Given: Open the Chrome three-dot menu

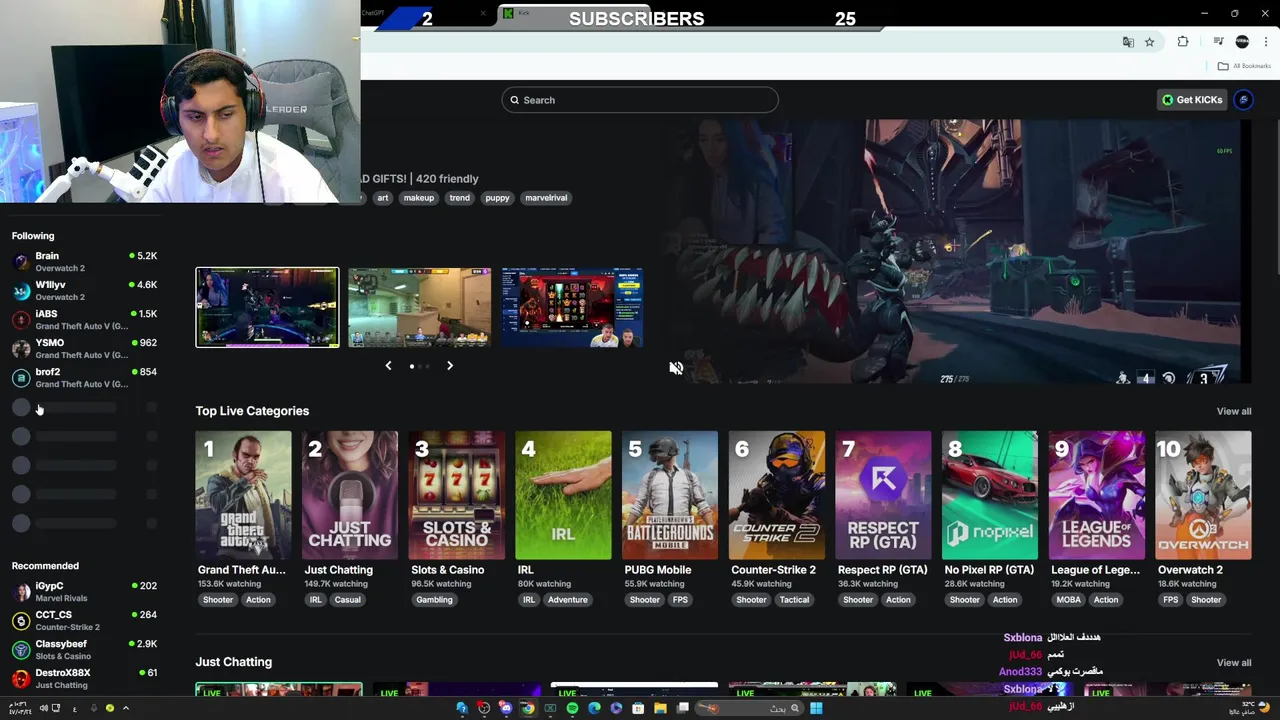Looking at the screenshot, I should pyautogui.click(x=1266, y=42).
